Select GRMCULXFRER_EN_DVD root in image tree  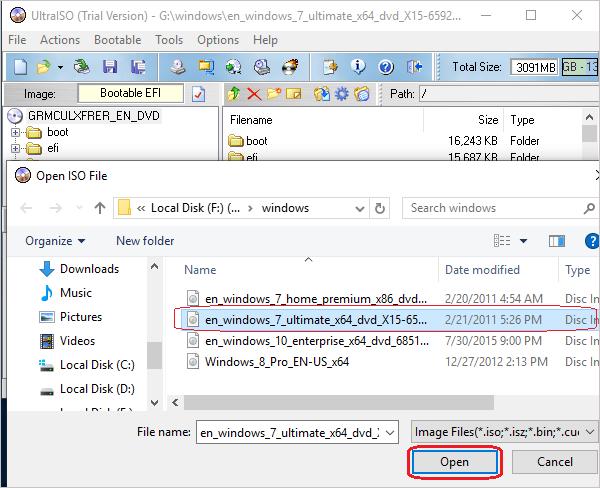94,116
